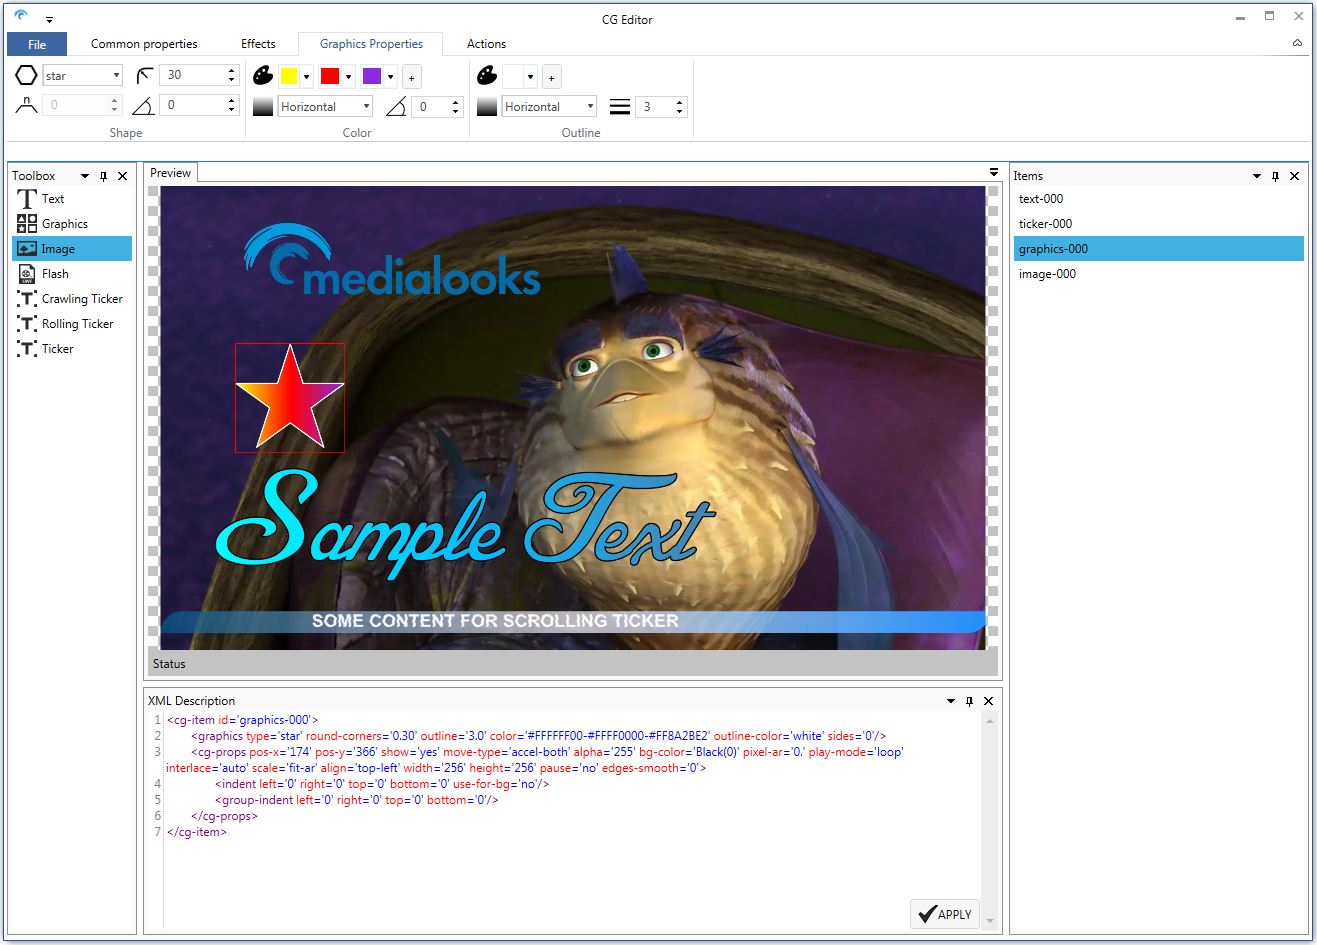Click the shape rotation angle icon

[144, 105]
